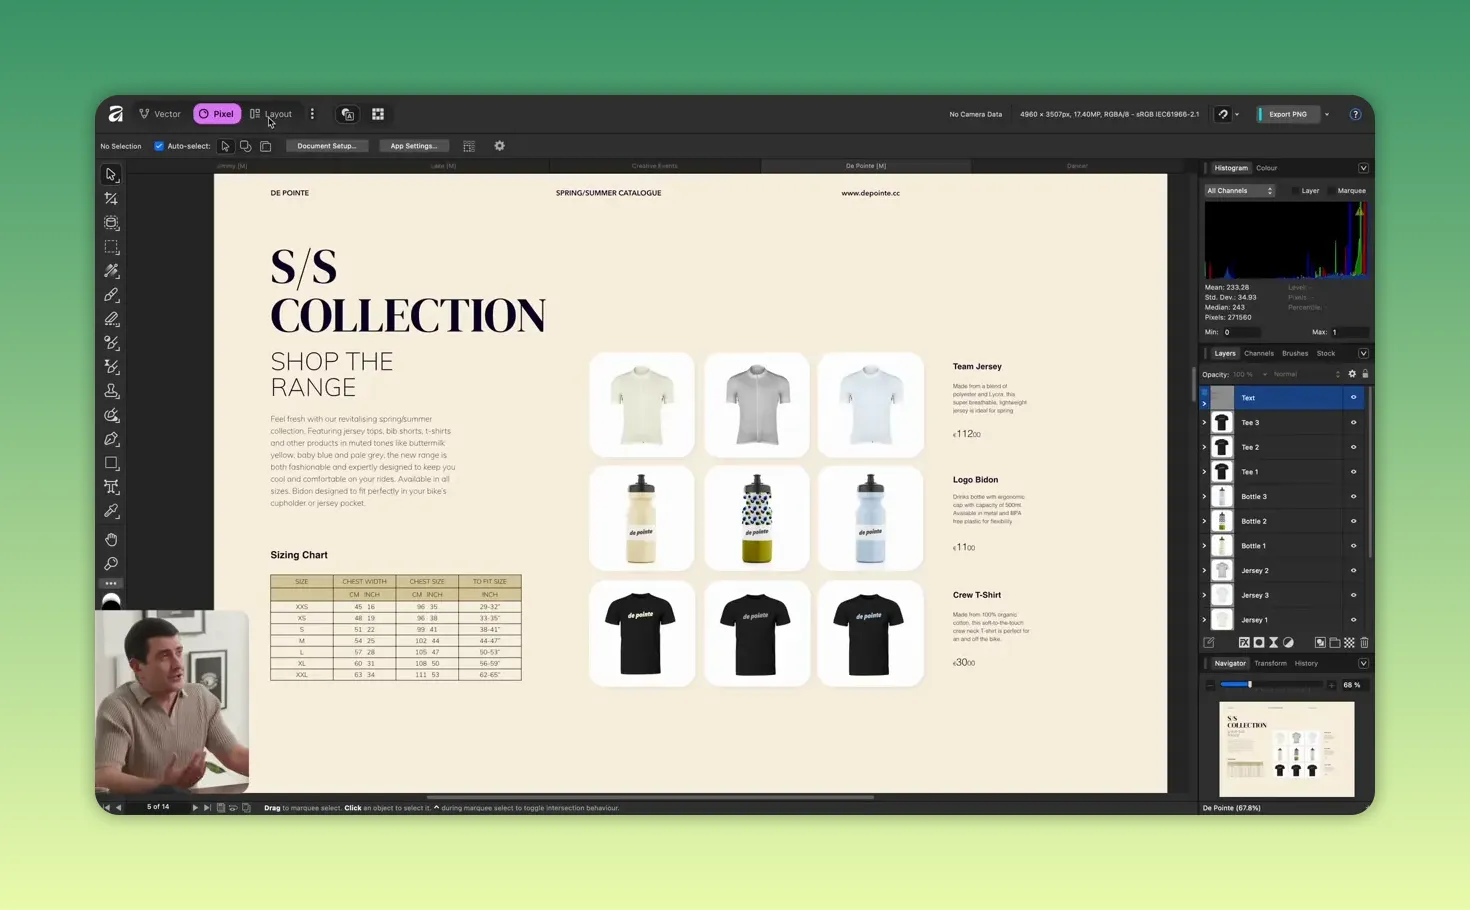Hide the Tee 2 layer
The image size is (1470, 910).
(1354, 447)
